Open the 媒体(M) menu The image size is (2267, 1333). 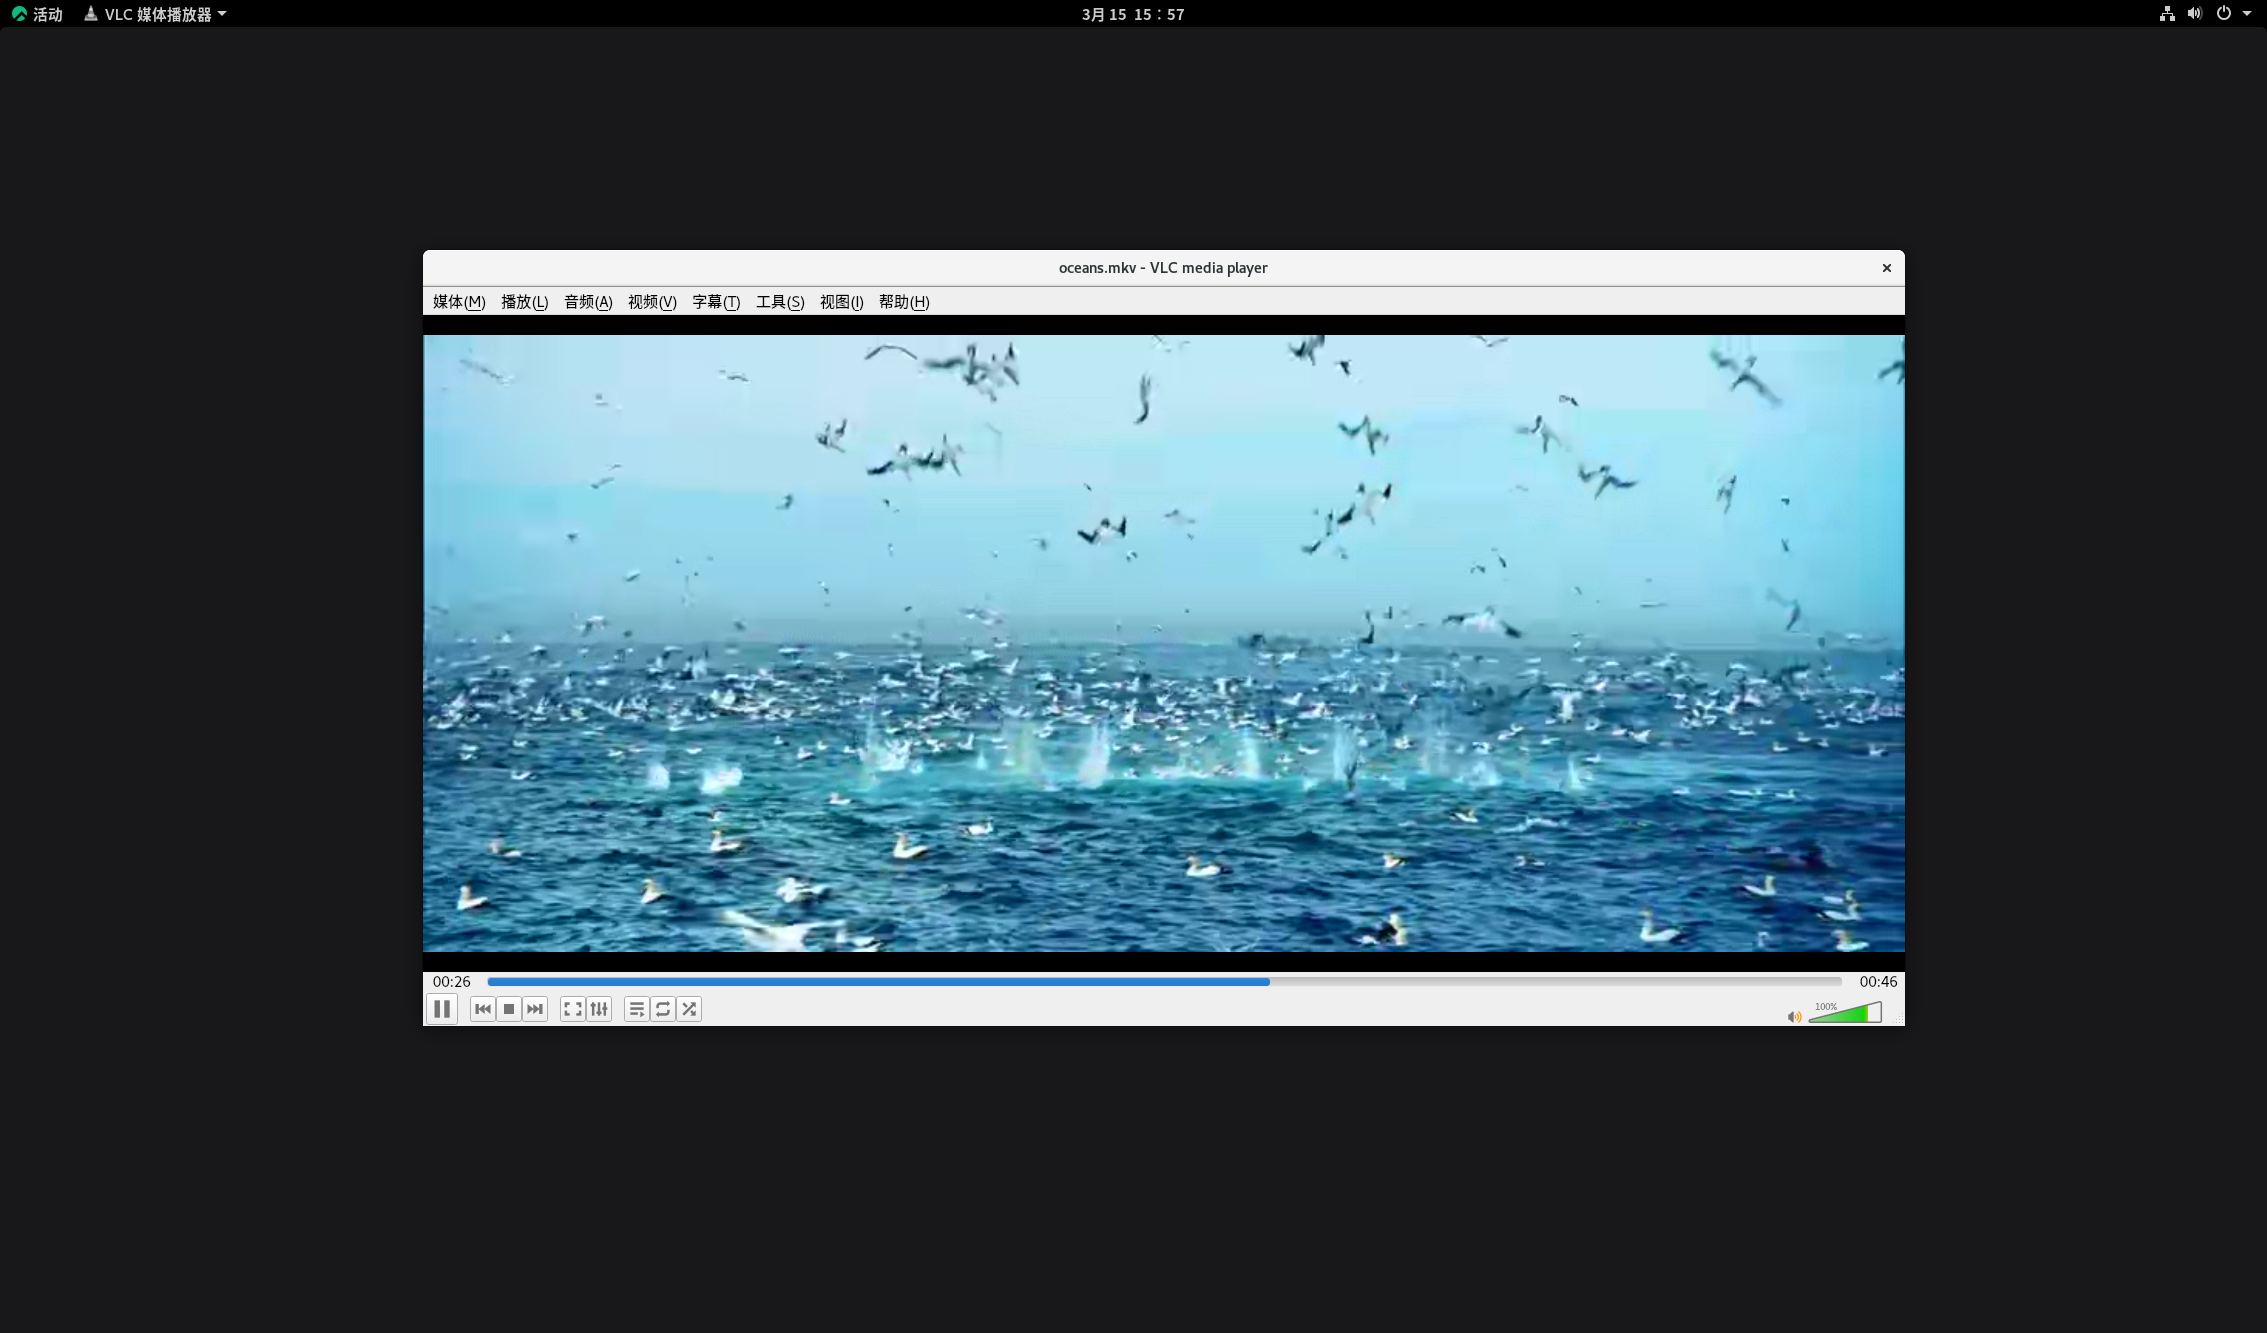pos(459,302)
